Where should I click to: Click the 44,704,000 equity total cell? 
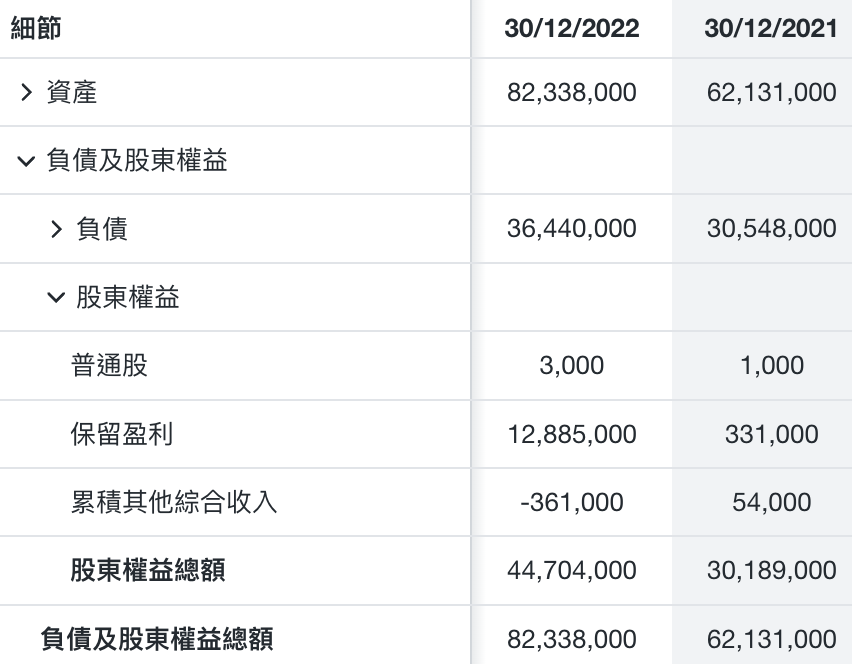click(x=572, y=571)
